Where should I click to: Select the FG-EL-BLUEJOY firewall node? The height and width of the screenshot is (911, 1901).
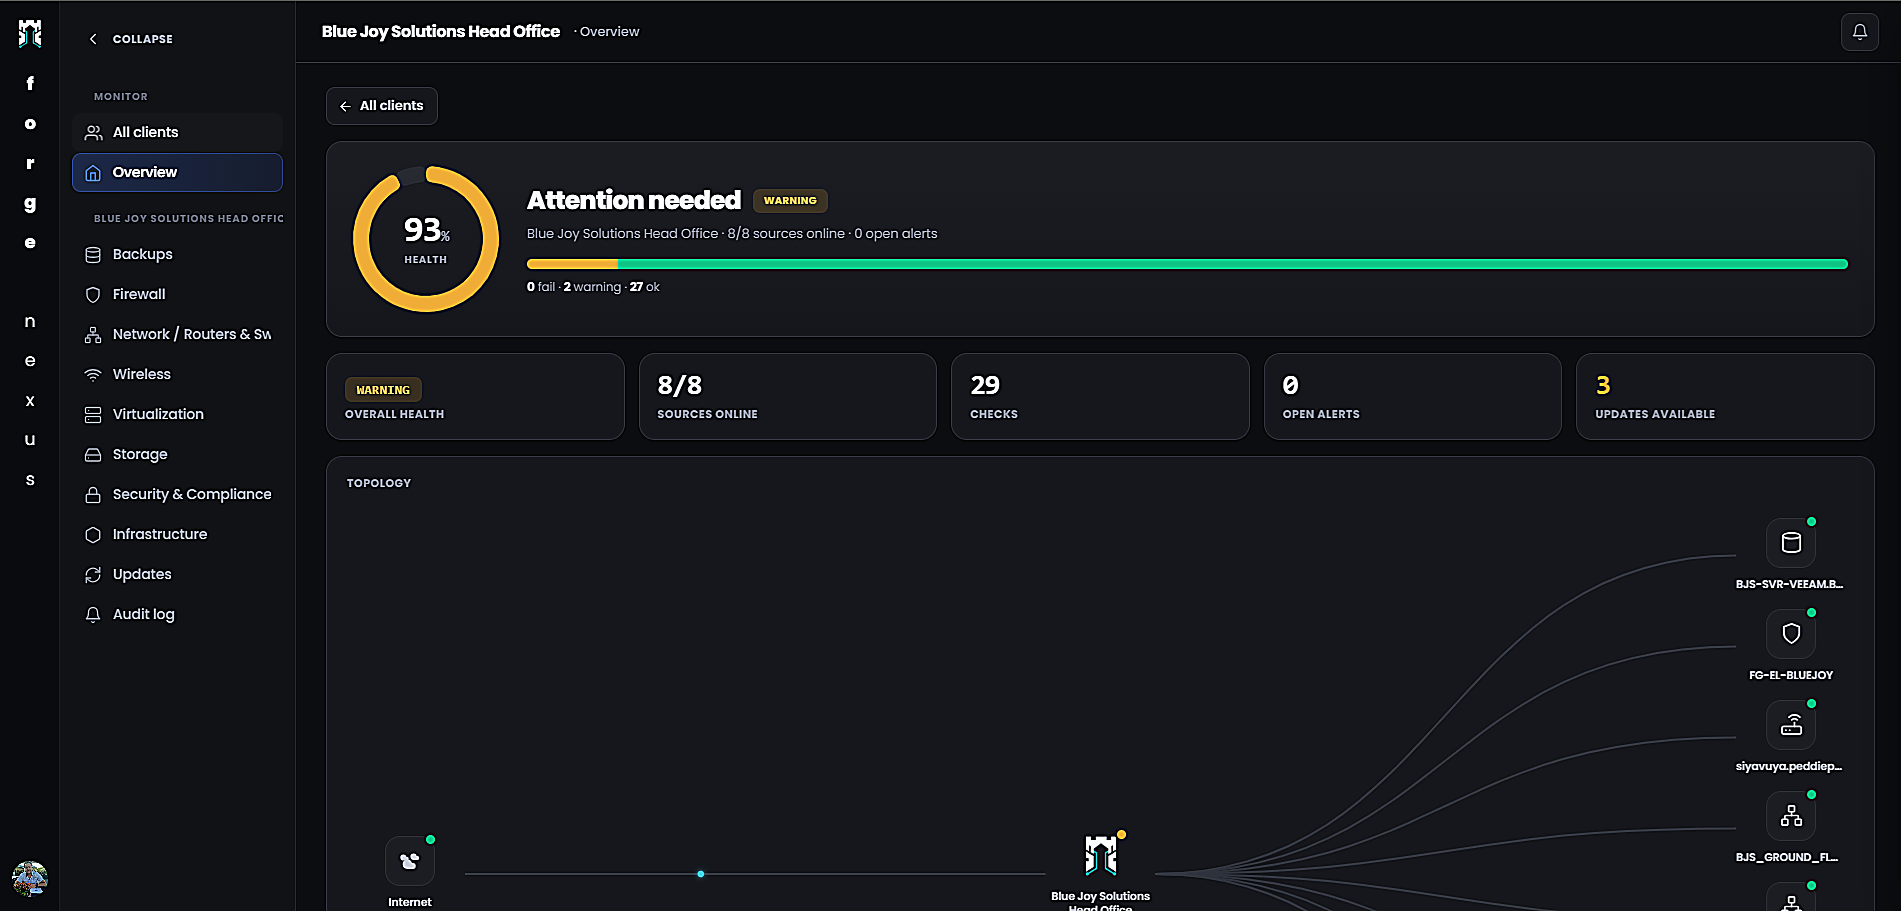pyautogui.click(x=1791, y=634)
